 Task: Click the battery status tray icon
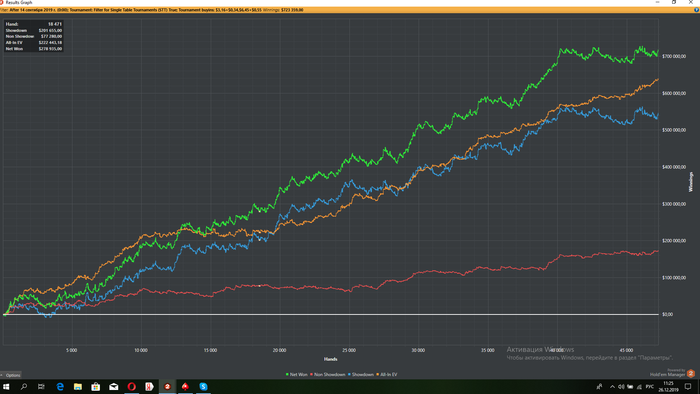click(630, 387)
